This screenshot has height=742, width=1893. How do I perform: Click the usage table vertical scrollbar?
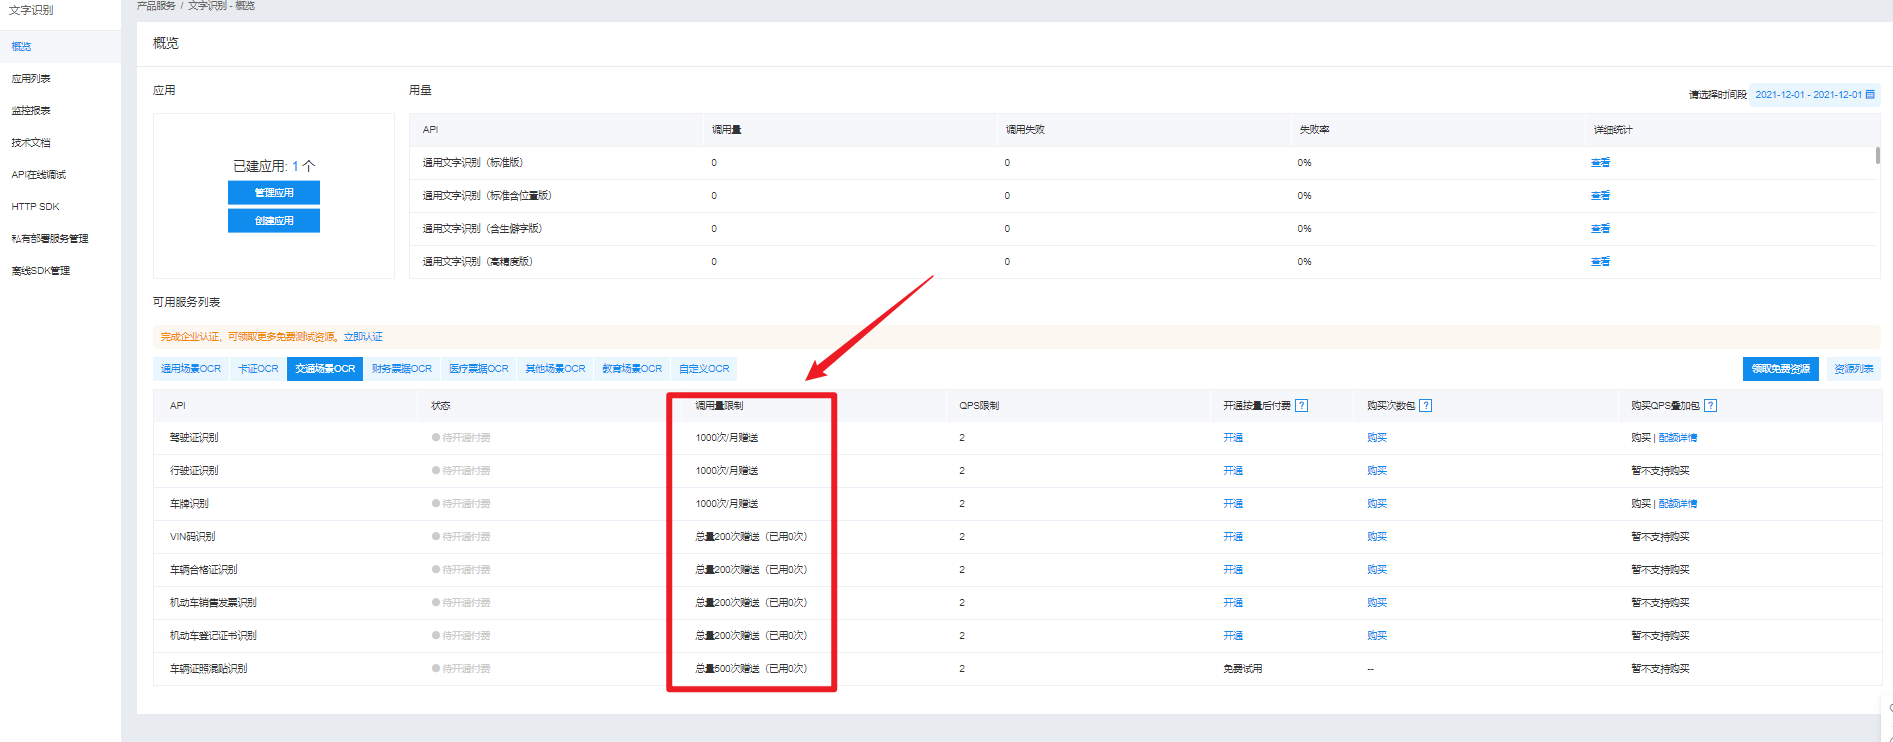(x=1877, y=155)
